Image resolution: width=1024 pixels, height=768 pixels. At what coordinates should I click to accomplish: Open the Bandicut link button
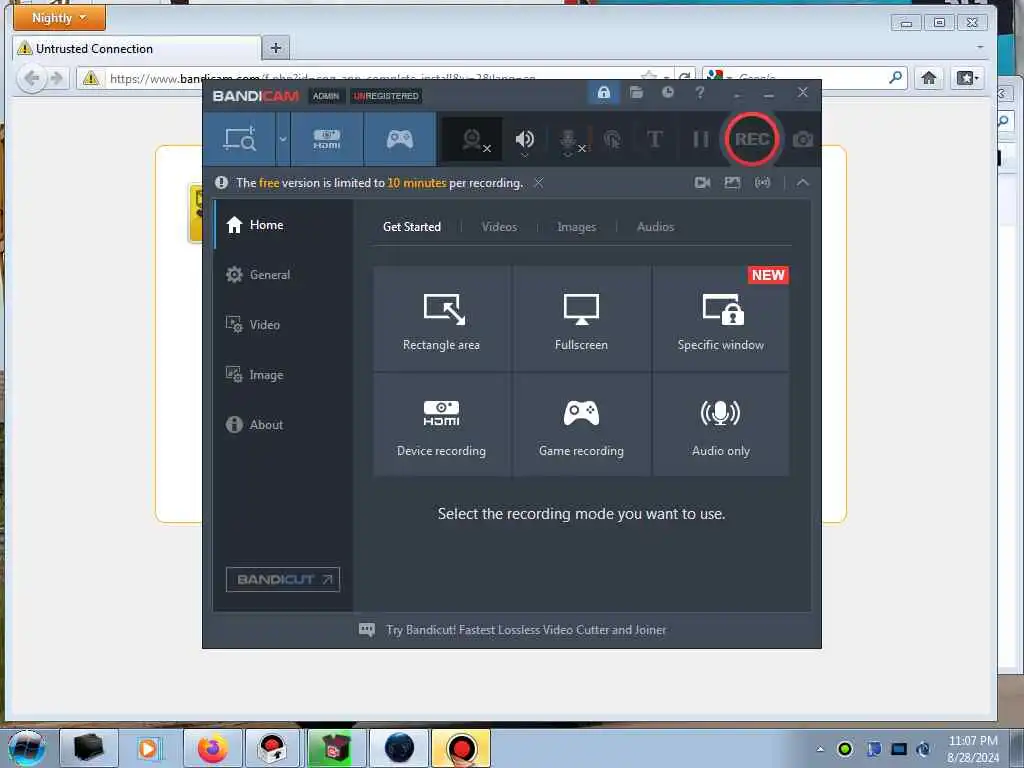(283, 579)
